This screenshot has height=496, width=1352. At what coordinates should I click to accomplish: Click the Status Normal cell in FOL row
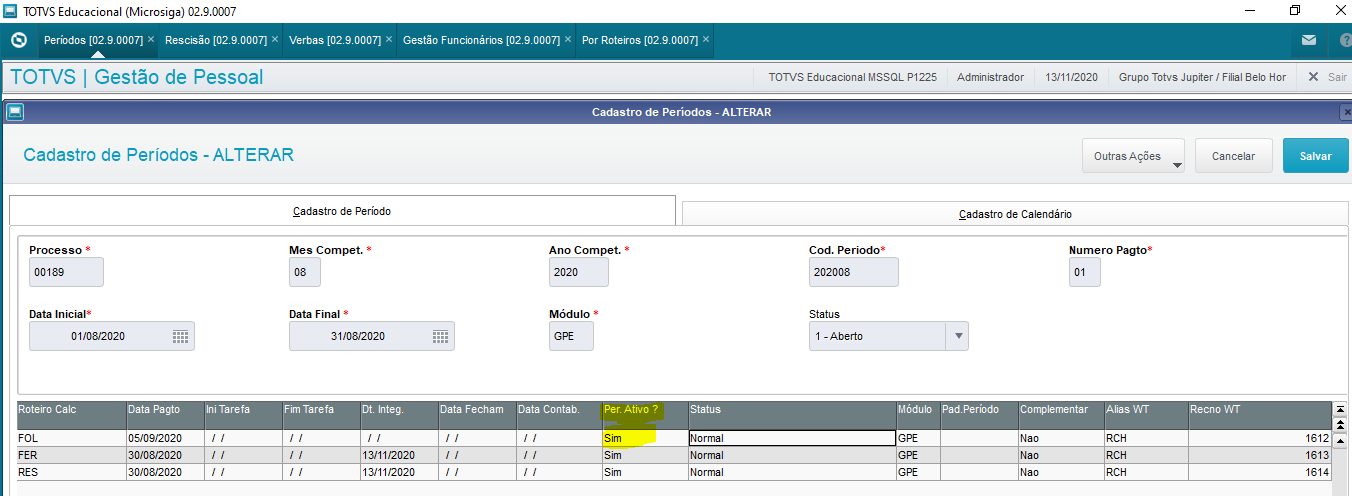pyautogui.click(x=792, y=438)
